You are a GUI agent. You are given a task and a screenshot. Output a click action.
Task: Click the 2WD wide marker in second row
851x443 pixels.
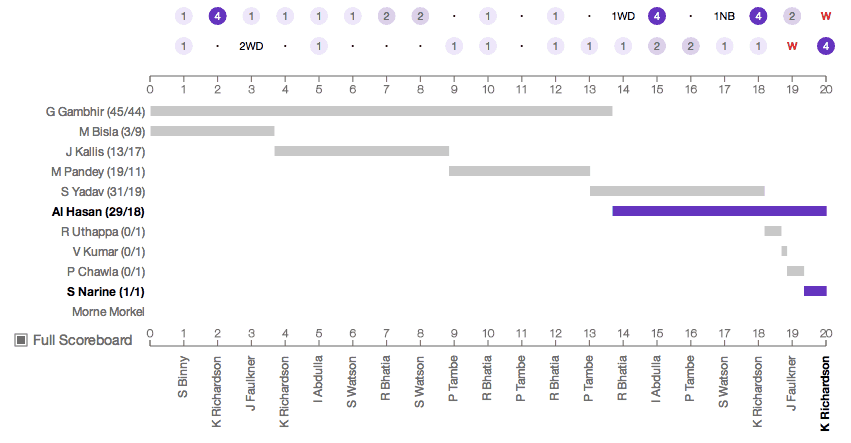point(251,46)
